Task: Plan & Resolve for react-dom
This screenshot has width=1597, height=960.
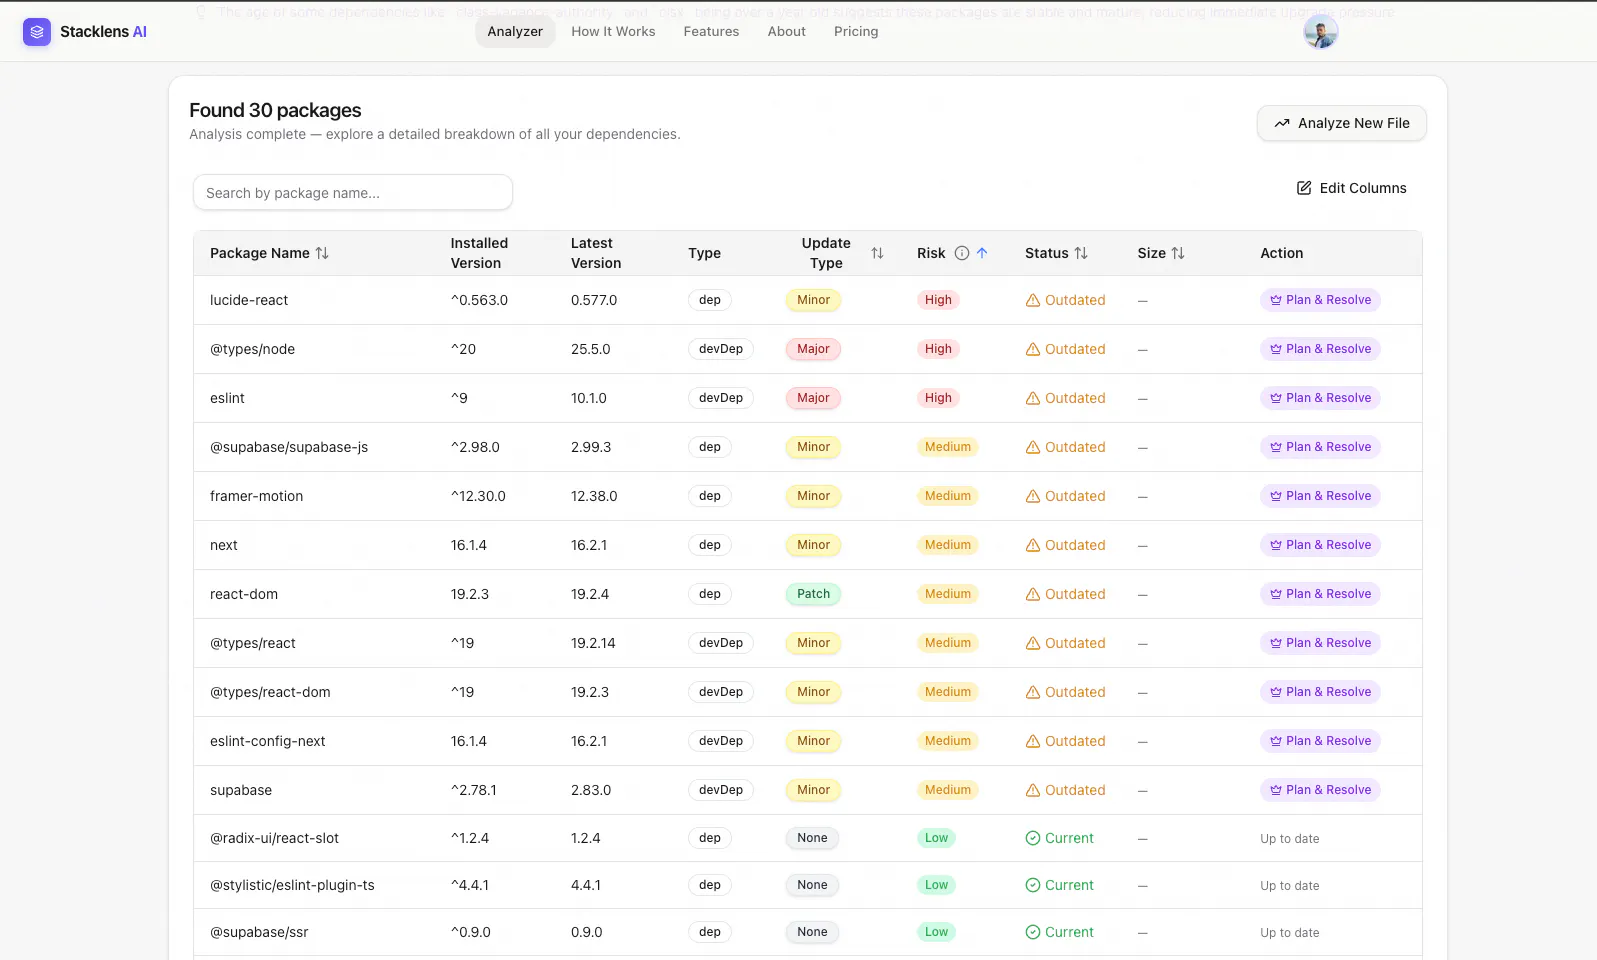Action: point(1320,594)
